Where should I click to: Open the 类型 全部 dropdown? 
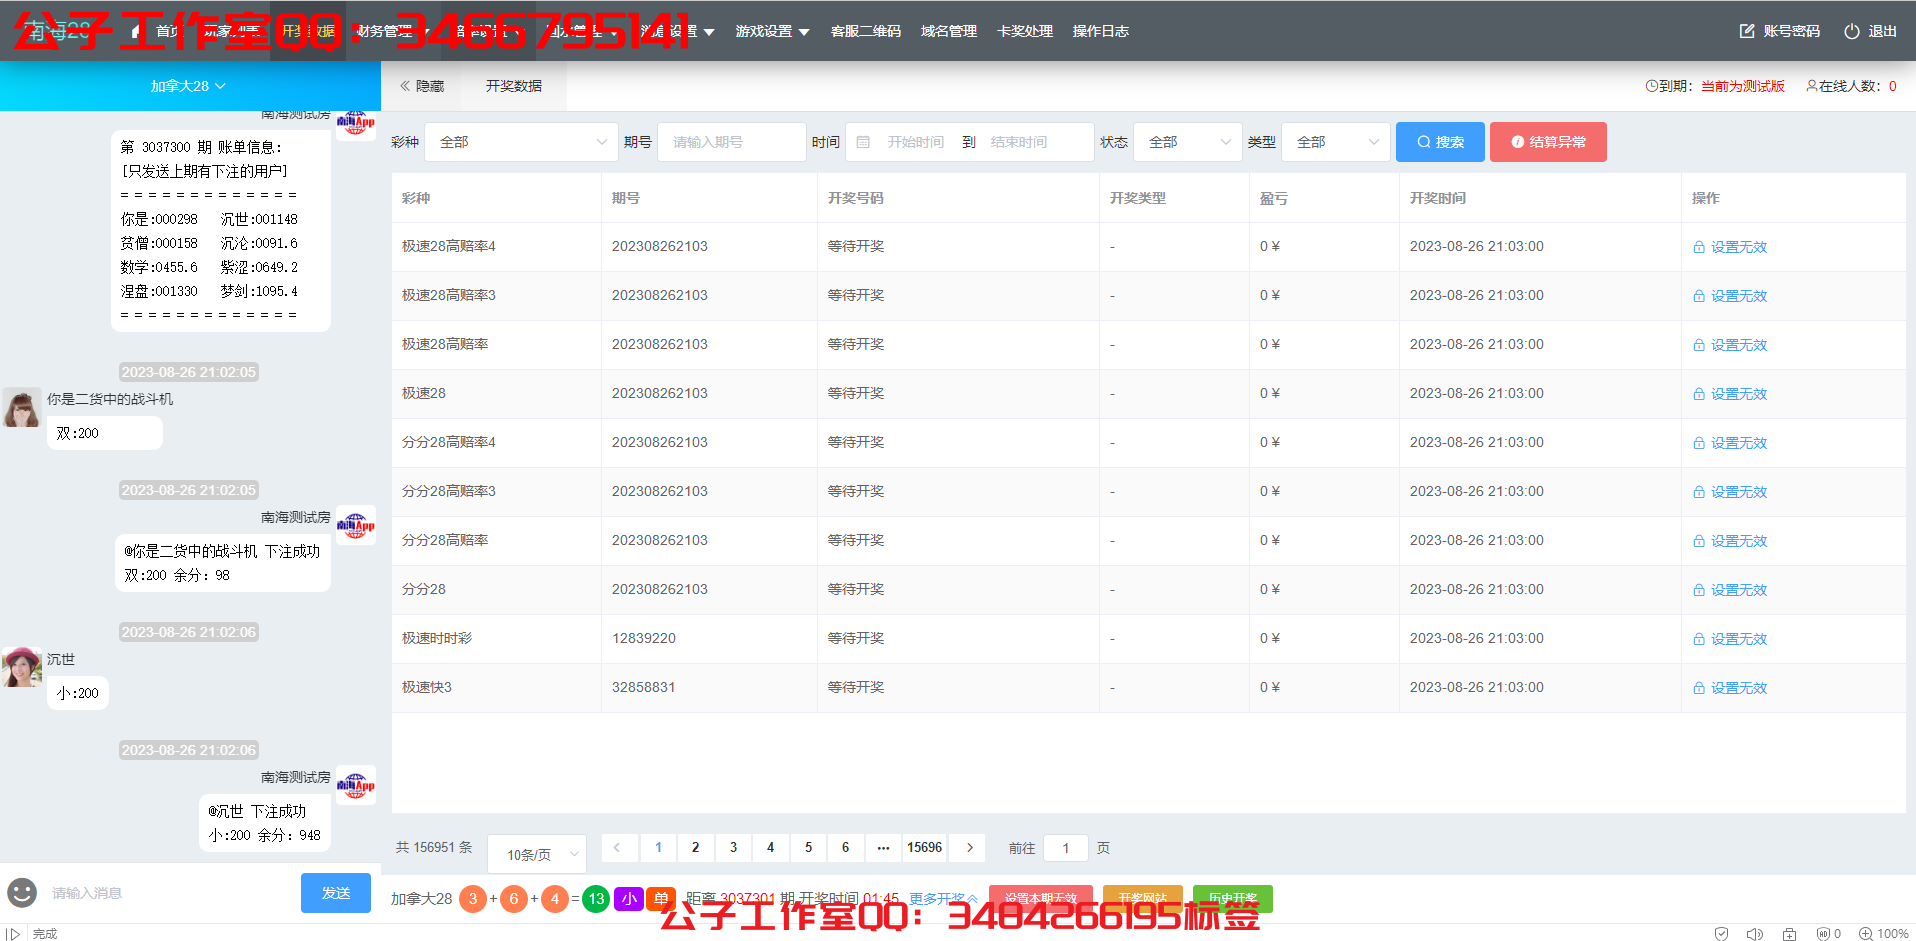1335,142
